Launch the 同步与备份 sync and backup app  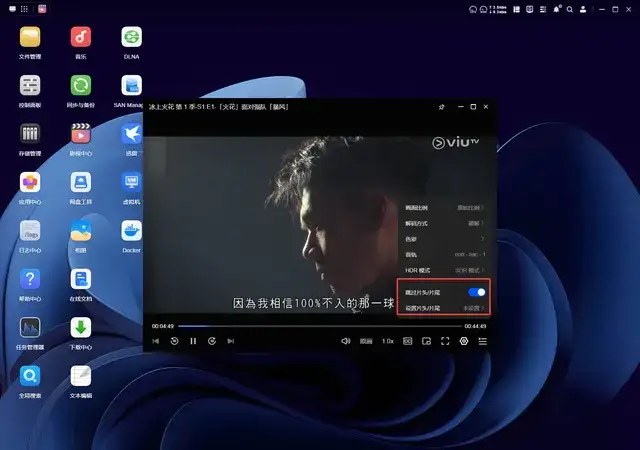point(80,85)
